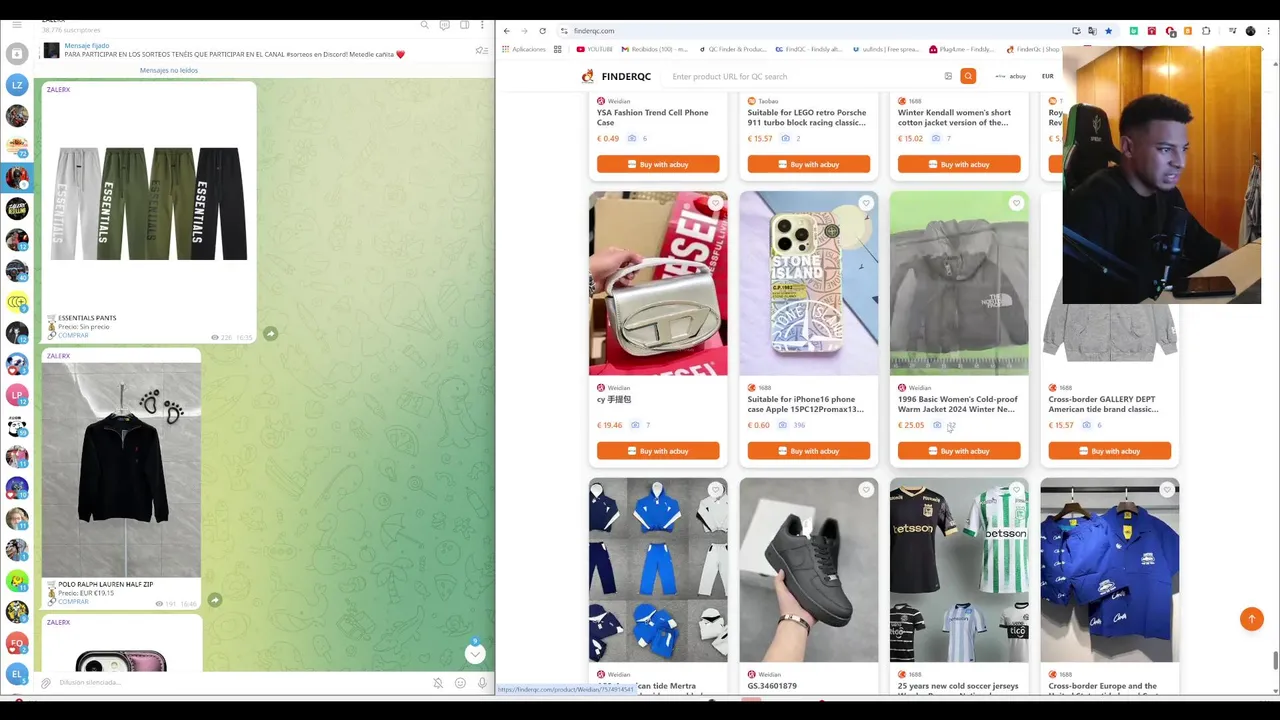Viewport: 1280px width, 720px height.
Task: Buy 1996 Basic jacket with acbuy
Action: (x=959, y=451)
